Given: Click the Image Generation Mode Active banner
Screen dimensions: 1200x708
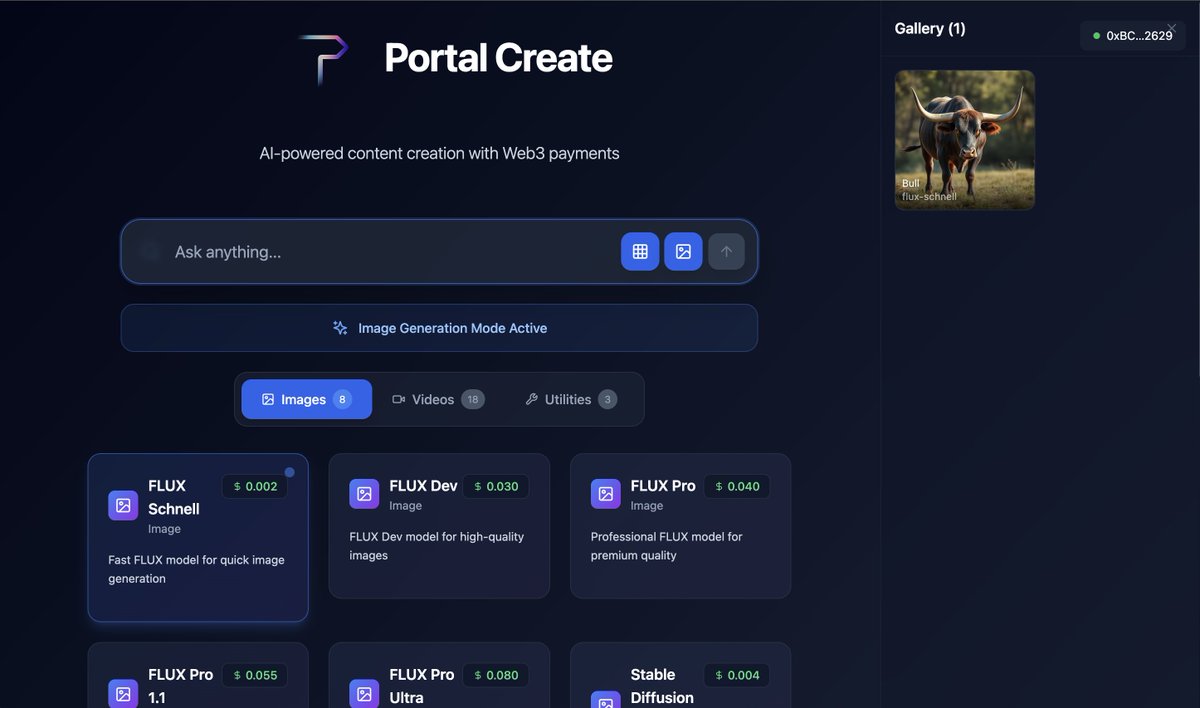Looking at the screenshot, I should [x=439, y=328].
